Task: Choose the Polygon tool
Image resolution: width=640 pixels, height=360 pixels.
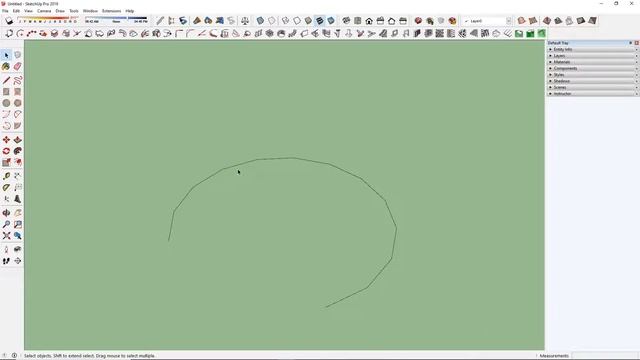Action: click(18, 103)
